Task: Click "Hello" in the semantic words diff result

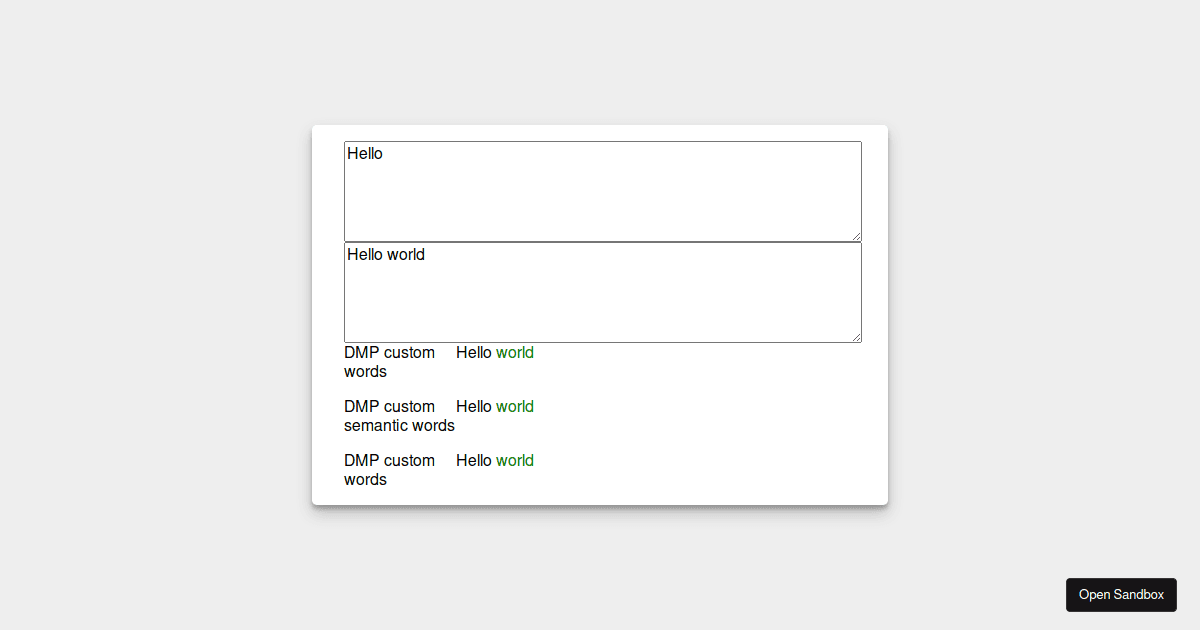Action: click(474, 407)
